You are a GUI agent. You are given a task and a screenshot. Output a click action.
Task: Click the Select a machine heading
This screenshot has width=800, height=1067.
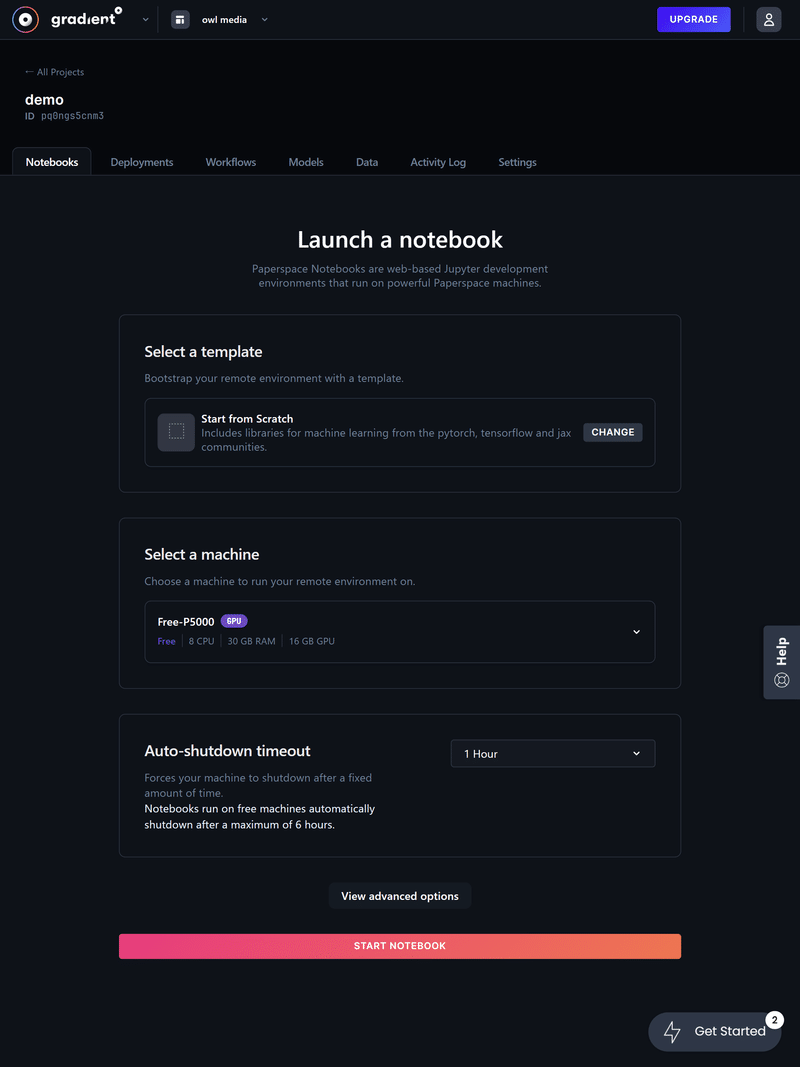point(202,555)
